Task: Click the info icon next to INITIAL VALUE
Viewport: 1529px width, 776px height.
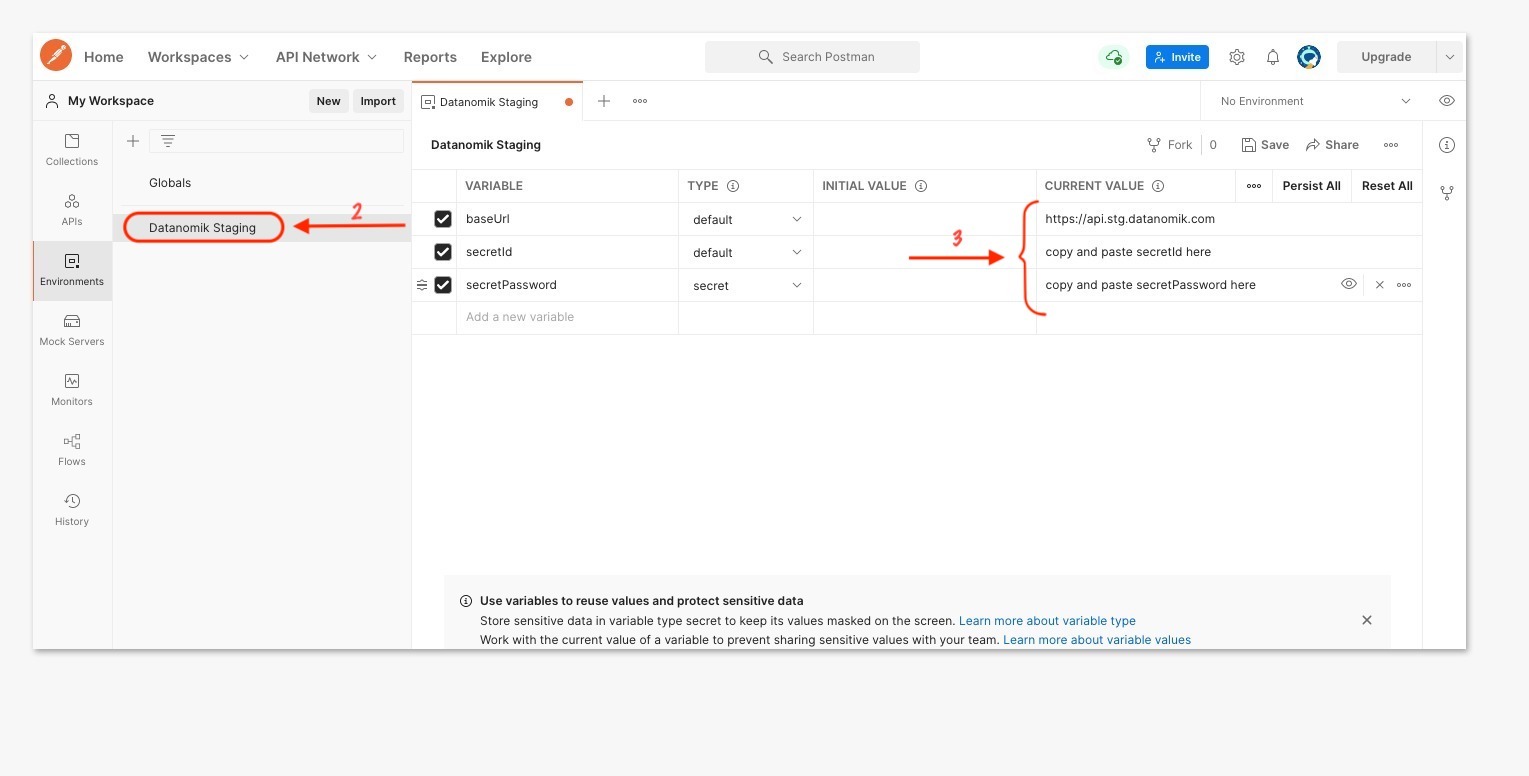Action: point(921,186)
